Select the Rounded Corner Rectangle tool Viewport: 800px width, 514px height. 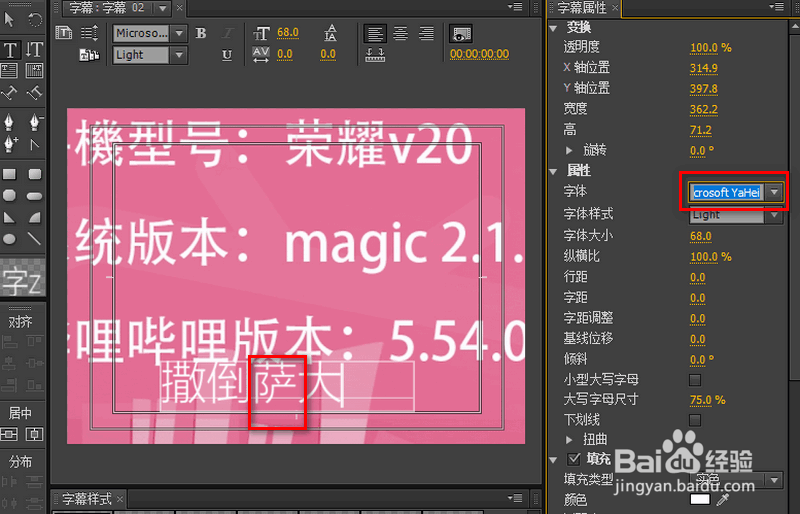[35, 174]
